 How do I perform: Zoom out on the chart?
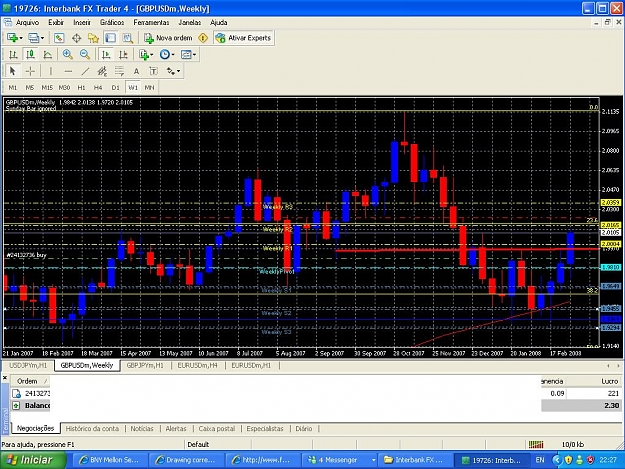tap(85, 55)
